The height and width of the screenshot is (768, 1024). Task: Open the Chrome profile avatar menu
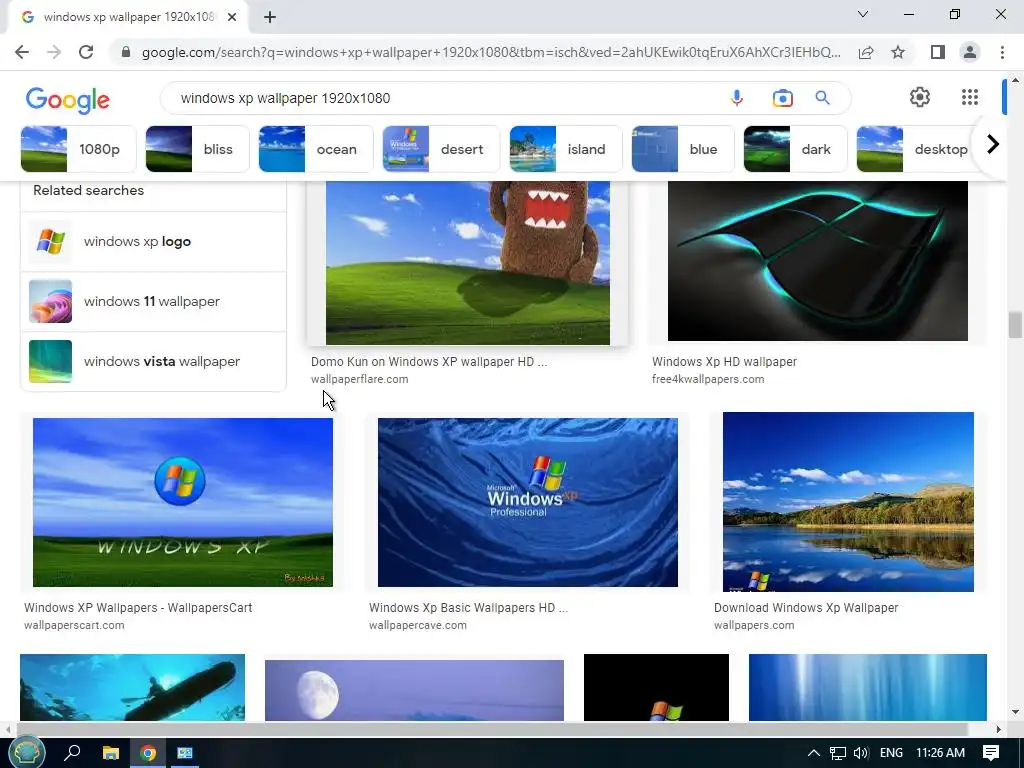point(970,52)
